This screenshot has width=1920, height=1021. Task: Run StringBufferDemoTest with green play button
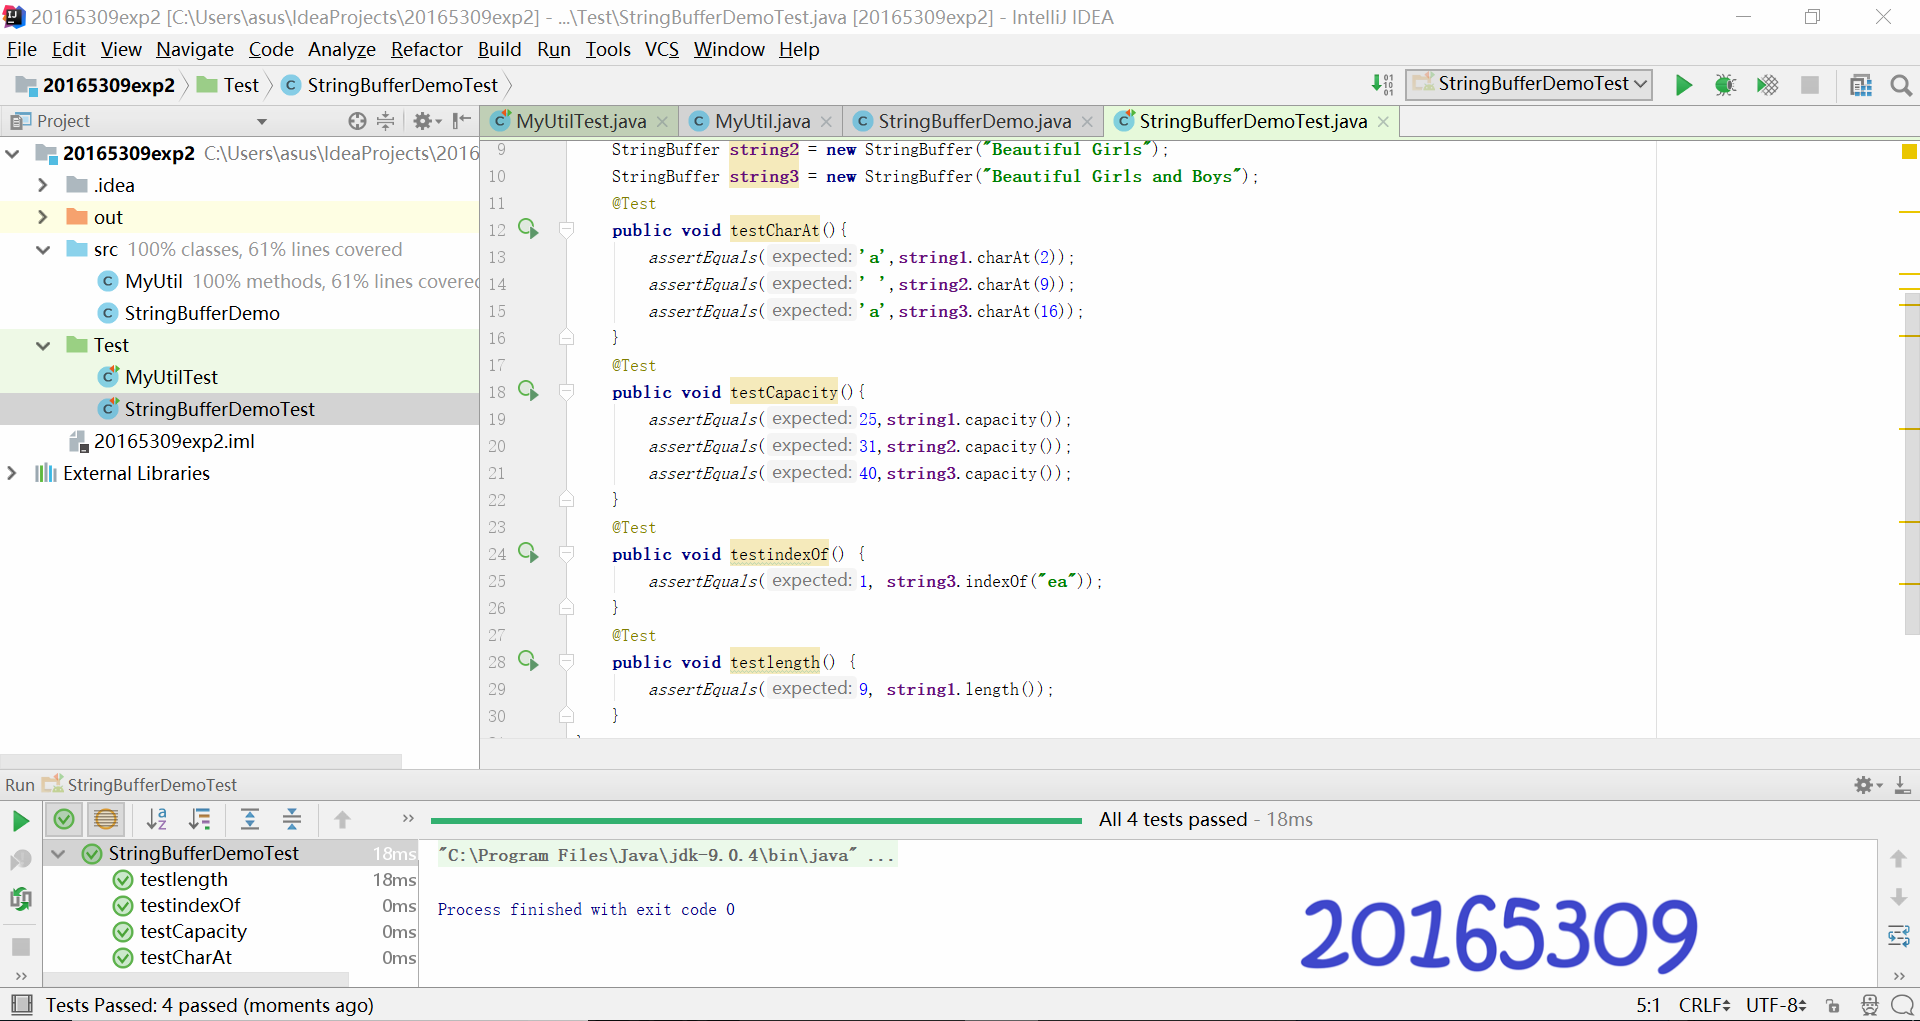coord(1684,85)
